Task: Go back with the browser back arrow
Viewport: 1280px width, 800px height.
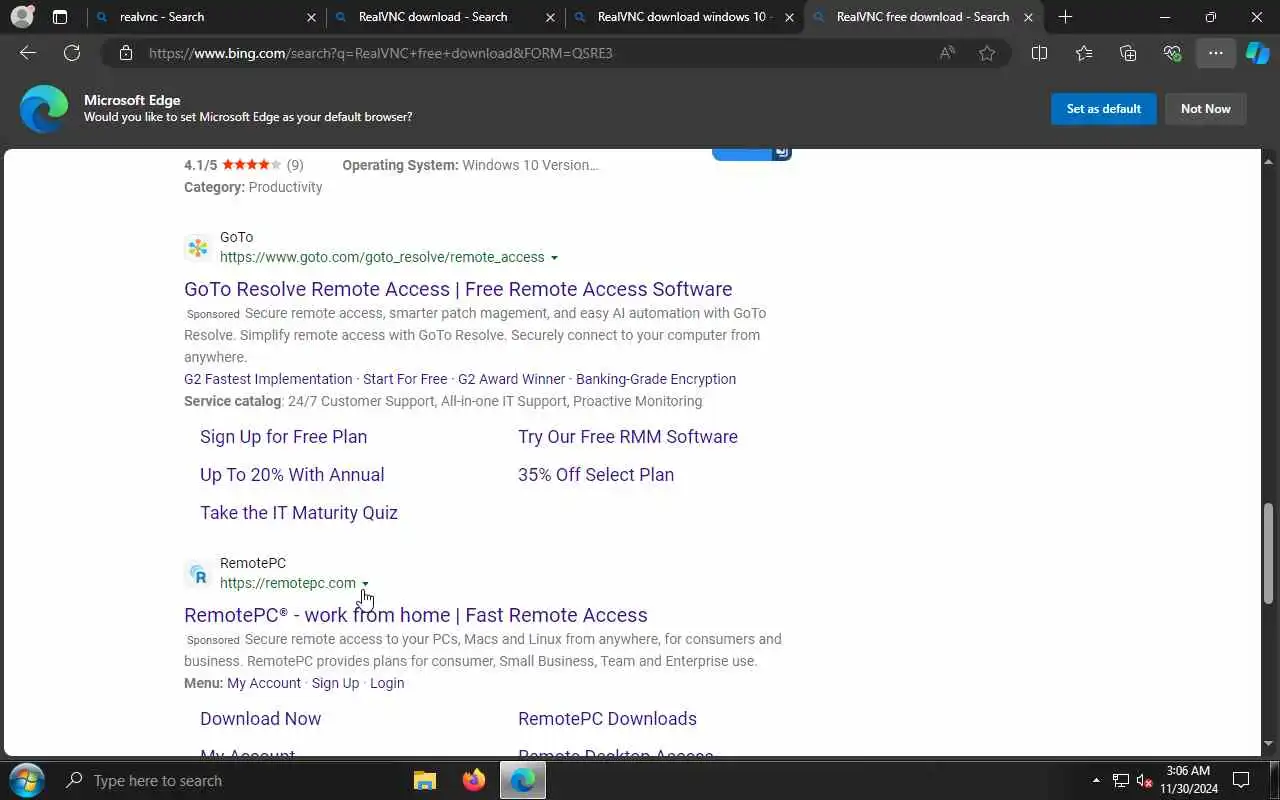Action: click(28, 53)
